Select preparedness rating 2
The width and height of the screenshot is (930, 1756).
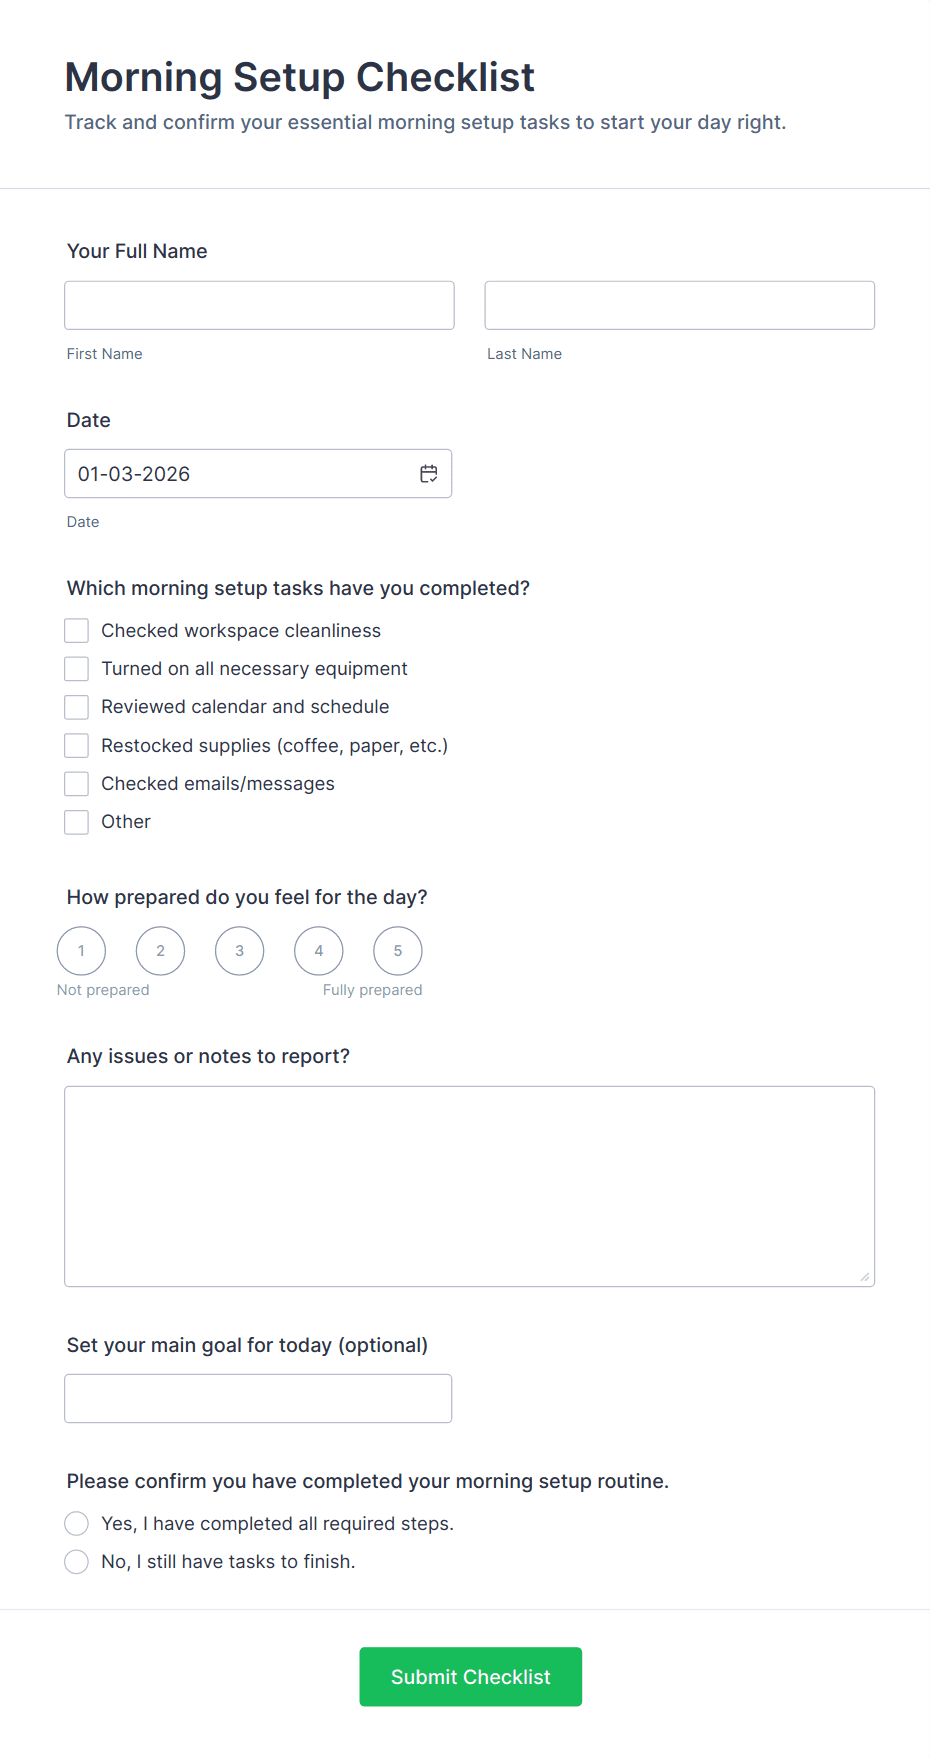[160, 951]
